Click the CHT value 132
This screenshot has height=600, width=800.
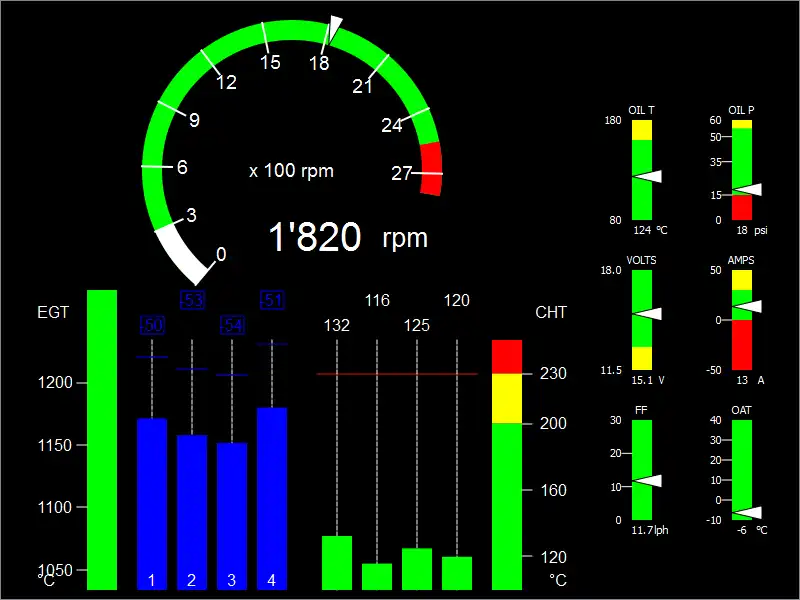337,326
